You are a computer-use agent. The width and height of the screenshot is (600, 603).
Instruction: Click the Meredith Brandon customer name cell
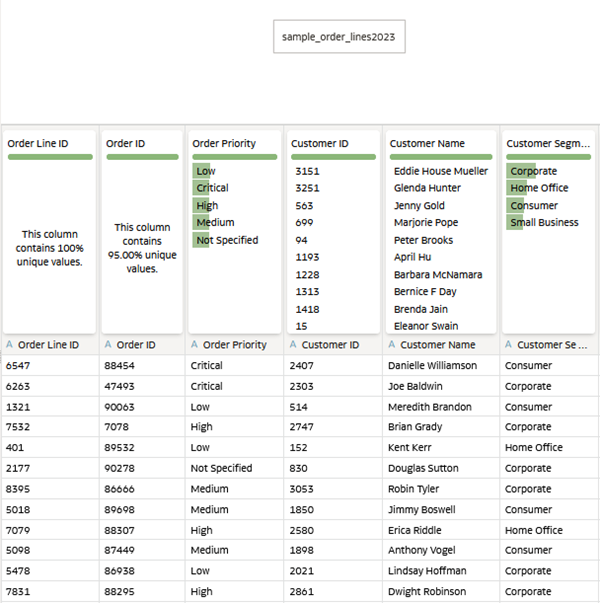click(x=441, y=407)
